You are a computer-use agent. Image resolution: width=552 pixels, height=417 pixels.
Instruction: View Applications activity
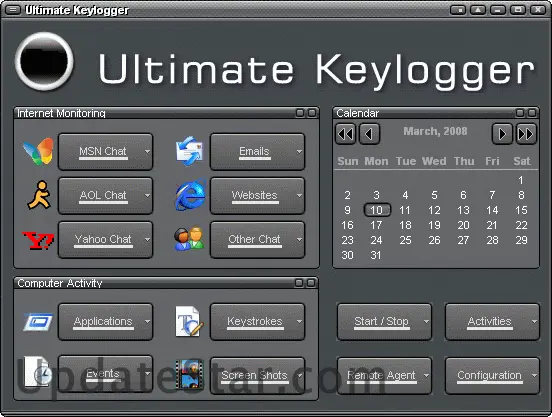point(106,322)
